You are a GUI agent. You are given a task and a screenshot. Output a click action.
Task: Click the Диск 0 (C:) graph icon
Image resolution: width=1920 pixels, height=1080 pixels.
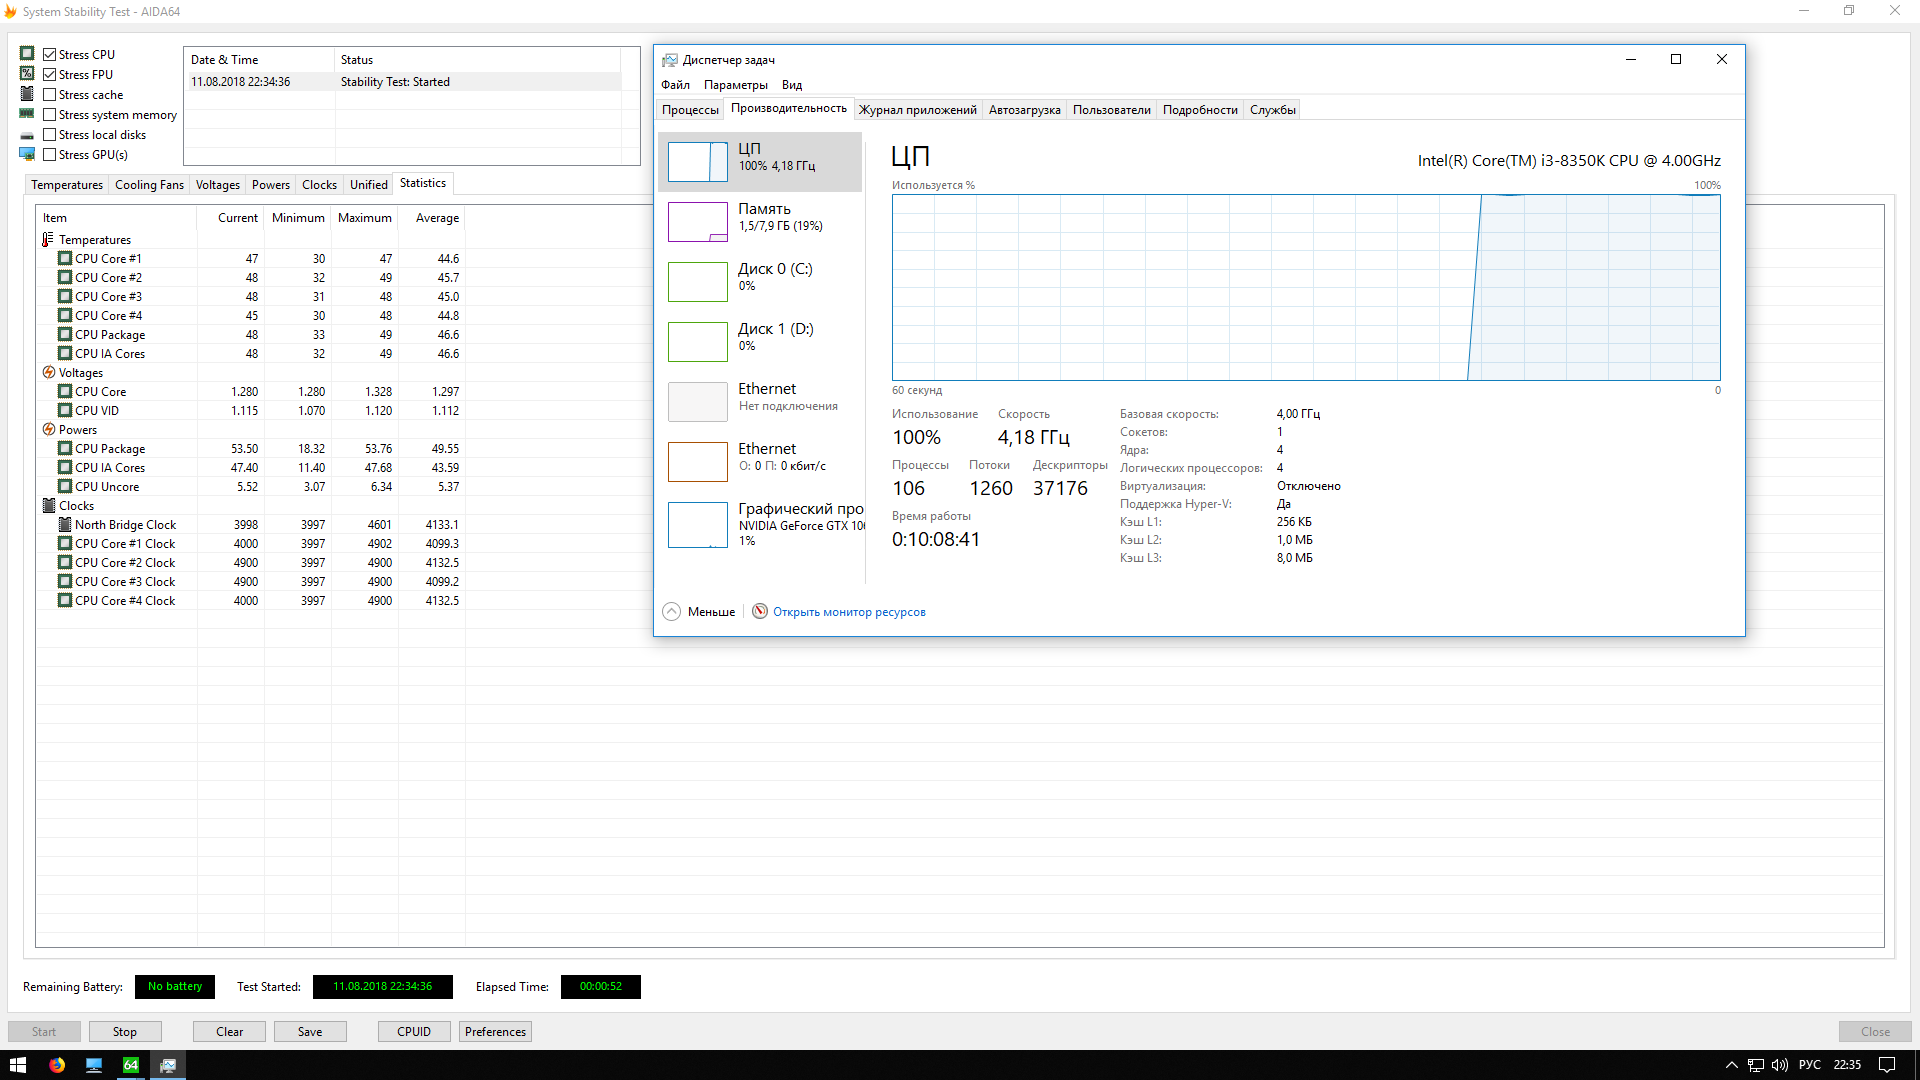[697, 282]
